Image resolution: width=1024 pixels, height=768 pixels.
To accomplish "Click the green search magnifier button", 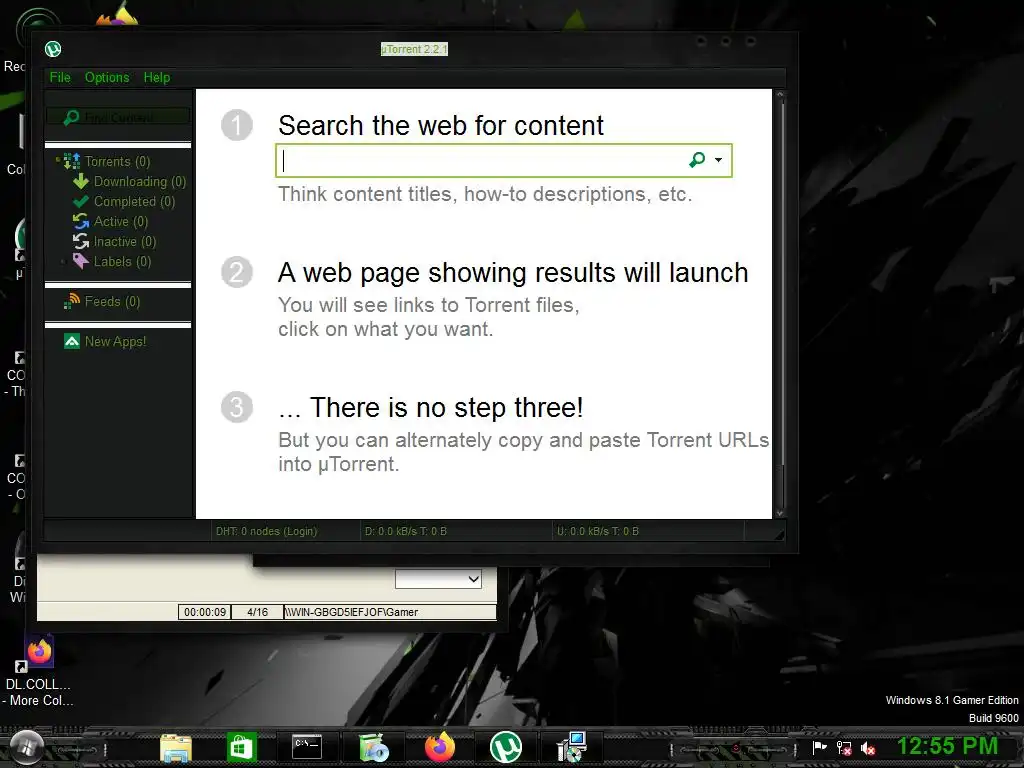I will [697, 160].
